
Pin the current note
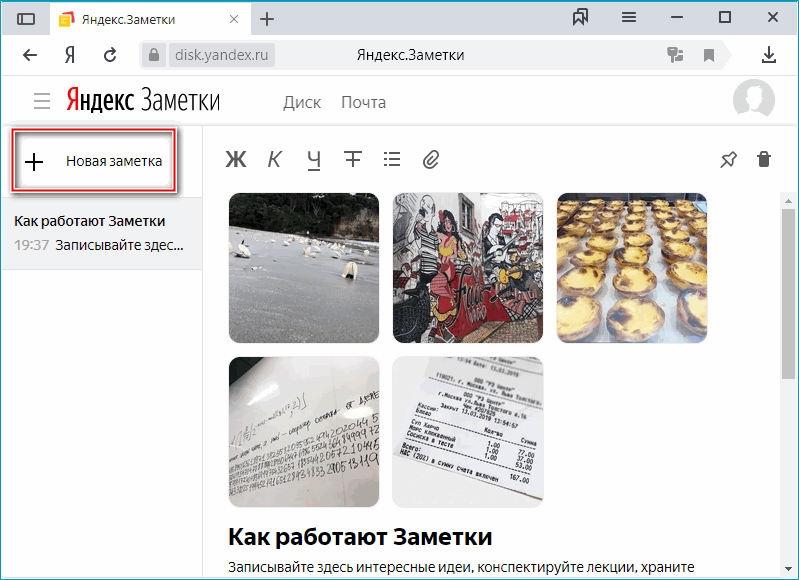728,160
